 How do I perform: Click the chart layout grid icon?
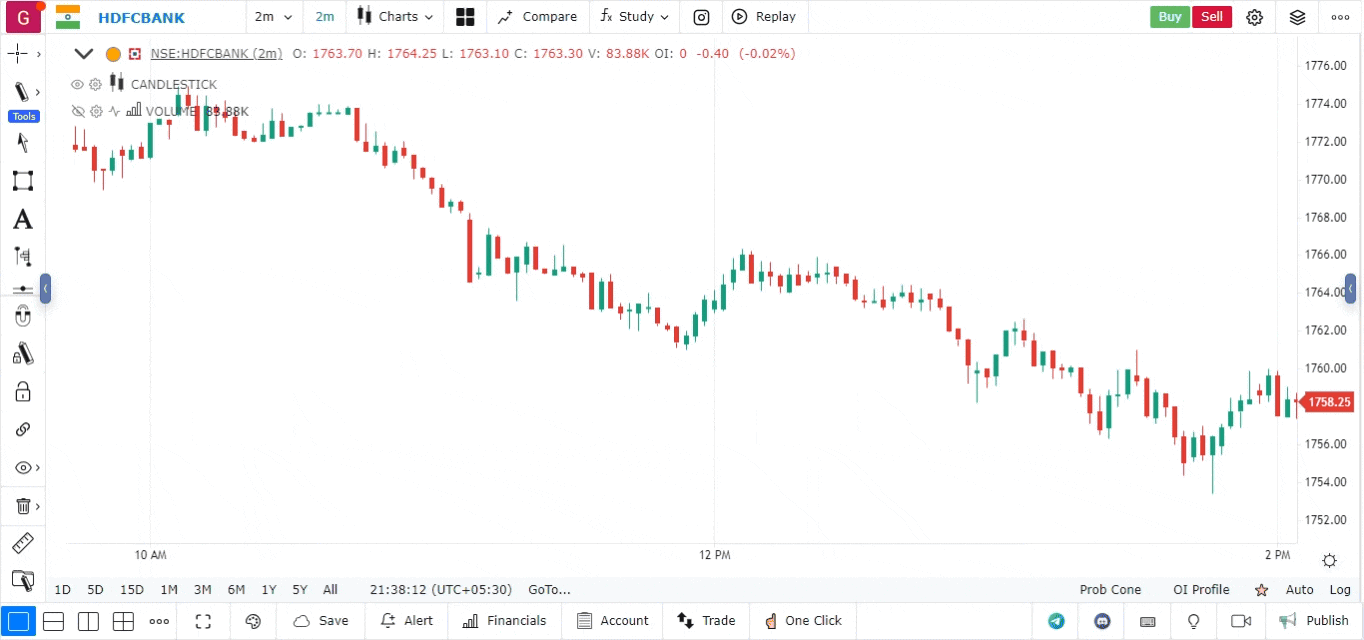click(465, 17)
